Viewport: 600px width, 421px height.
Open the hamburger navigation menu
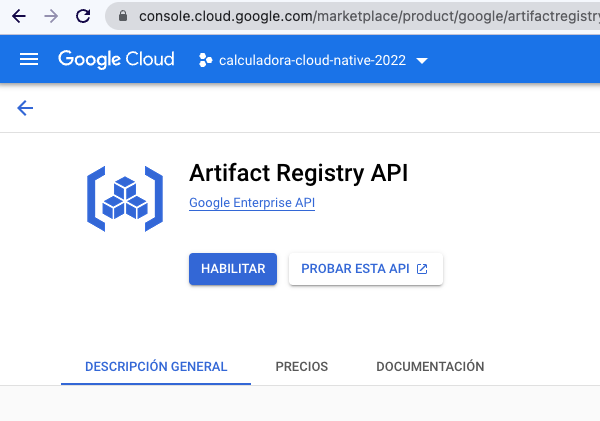pyautogui.click(x=29, y=59)
